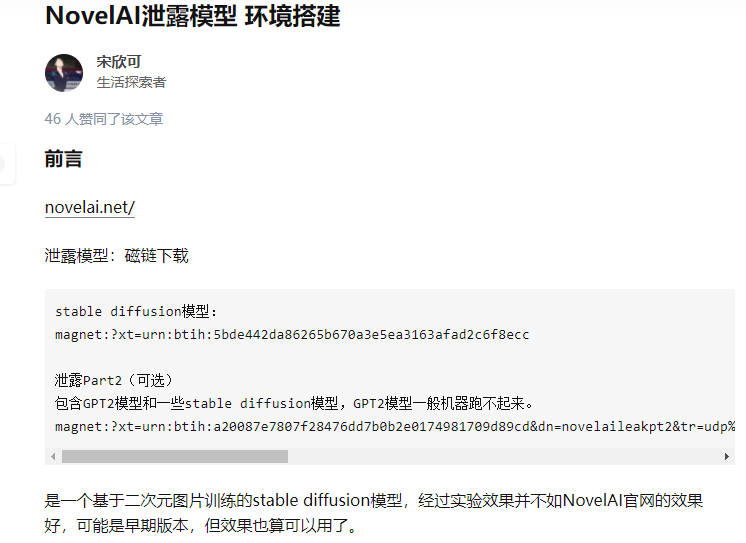746x543 pixels.
Task: Open author 宋欣可's avatar picture
Action: click(x=64, y=73)
